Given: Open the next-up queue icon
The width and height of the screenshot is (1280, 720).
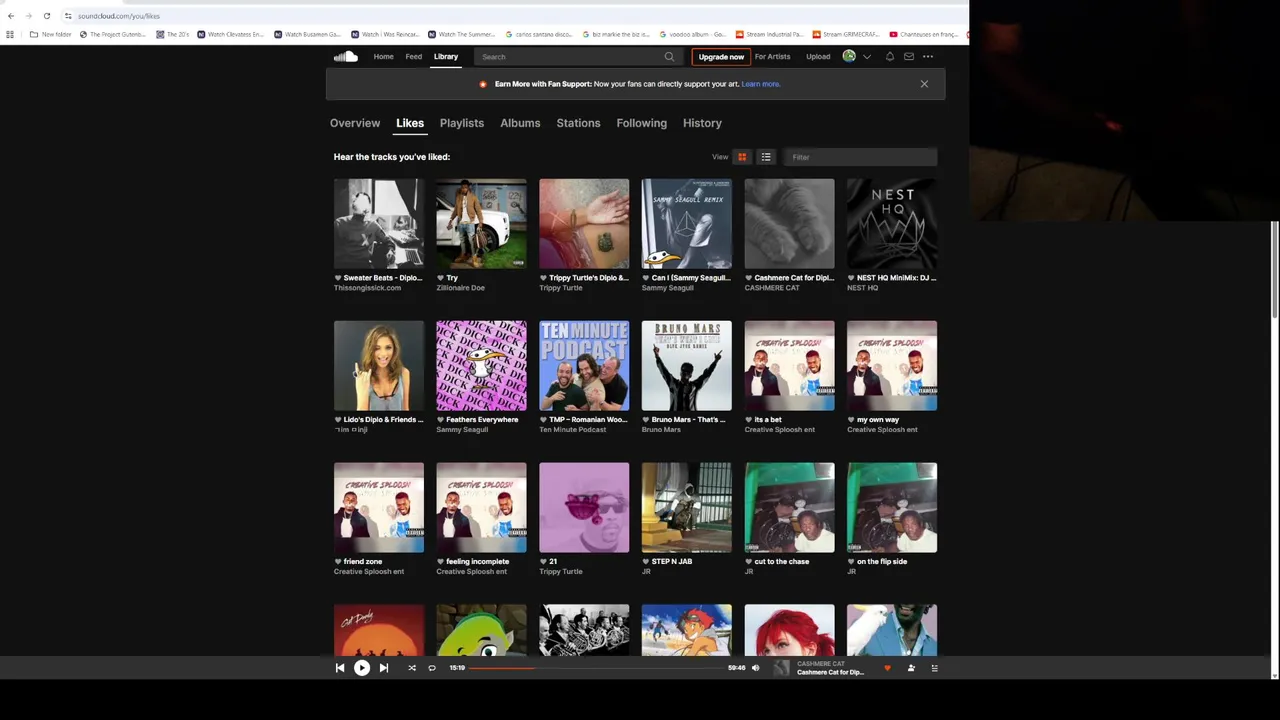Looking at the screenshot, I should [934, 668].
